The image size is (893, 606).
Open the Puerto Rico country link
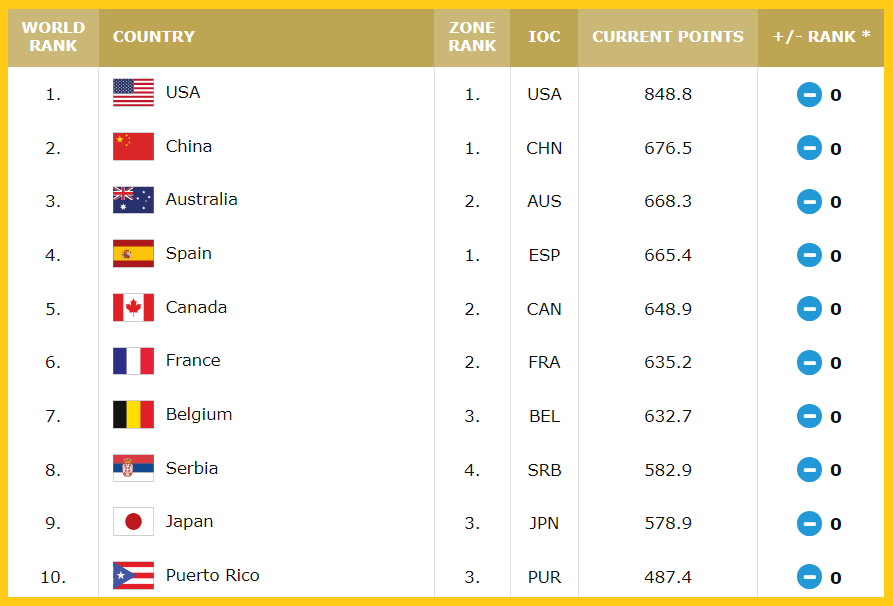[x=212, y=575]
